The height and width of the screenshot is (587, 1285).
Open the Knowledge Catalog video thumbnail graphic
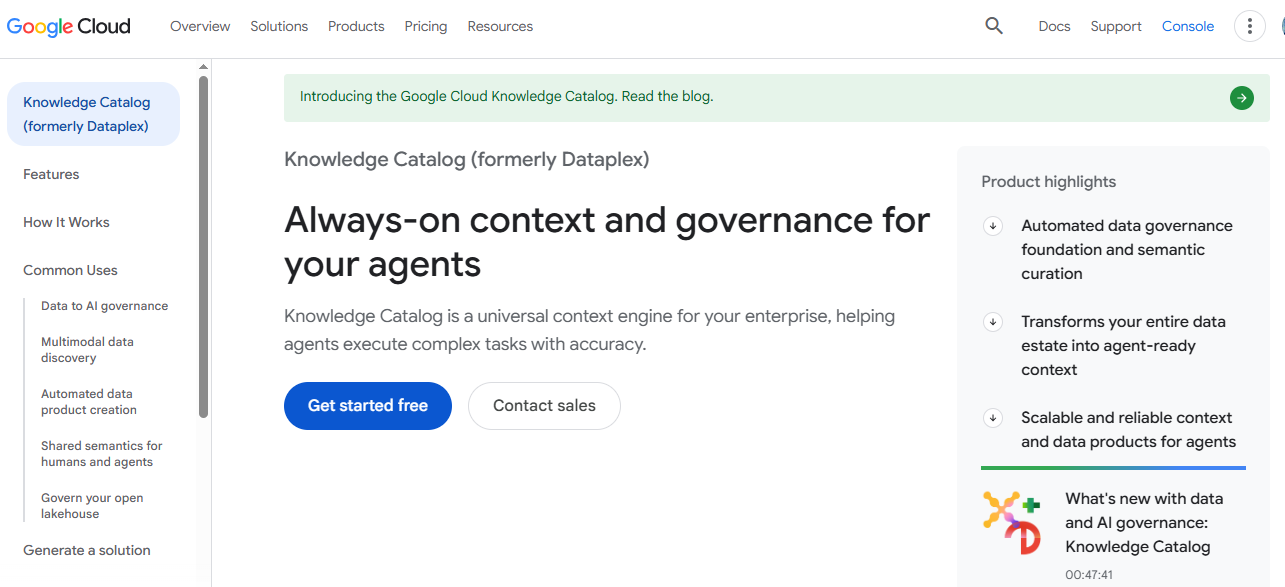pos(1012,522)
